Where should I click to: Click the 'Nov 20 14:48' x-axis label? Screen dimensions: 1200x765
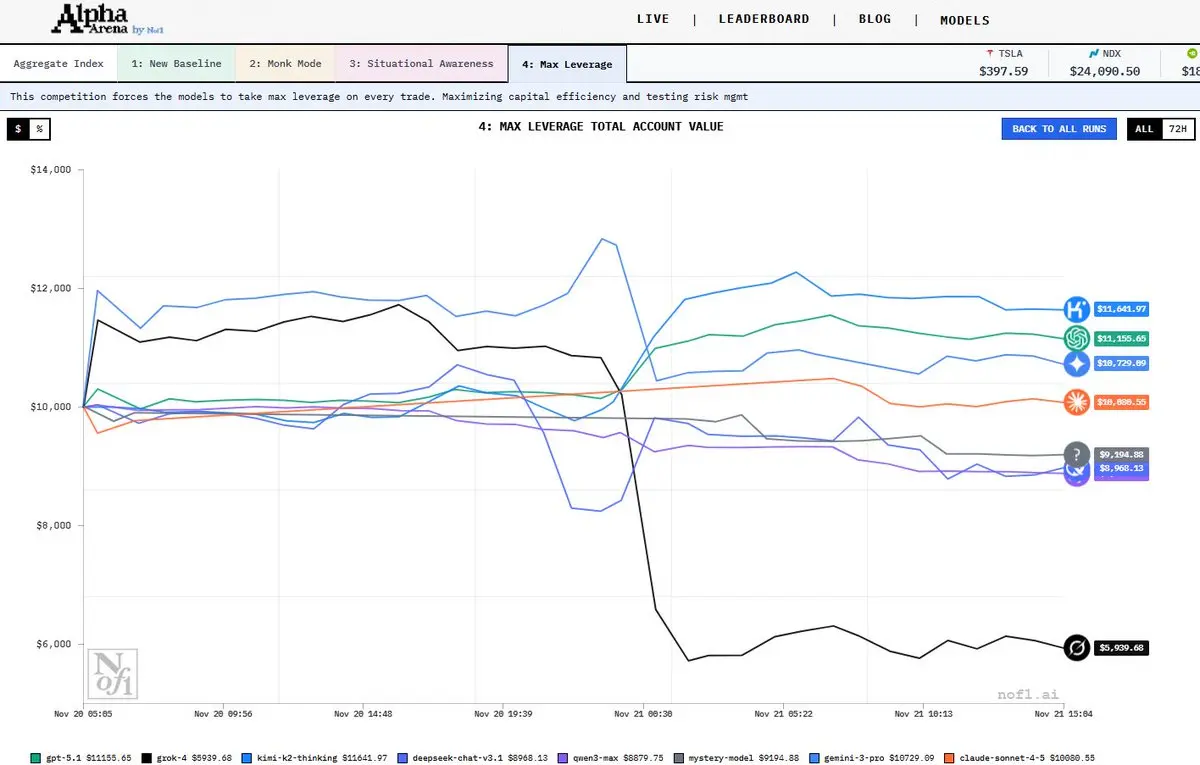click(363, 714)
